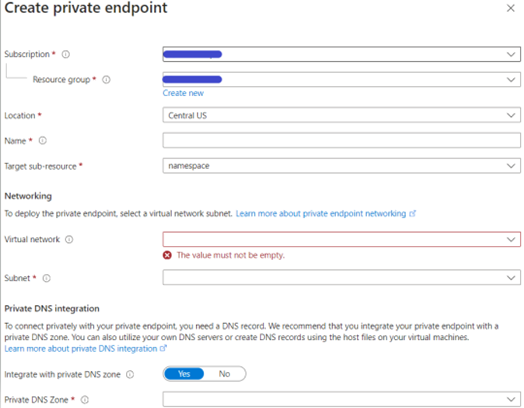This screenshot has width=524, height=408.
Task: Click the info icon beside Subscription
Action: click(x=66, y=54)
